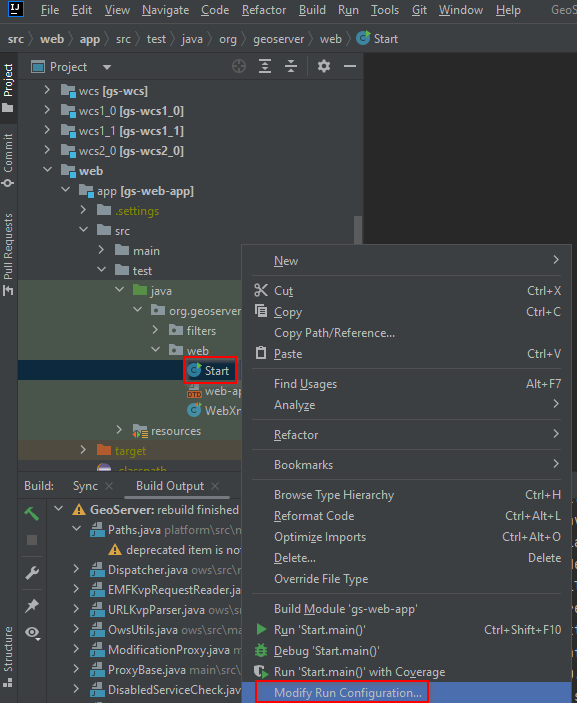Expand the wcs [gs-wcs] module node
This screenshot has height=703, width=577.
(47, 90)
